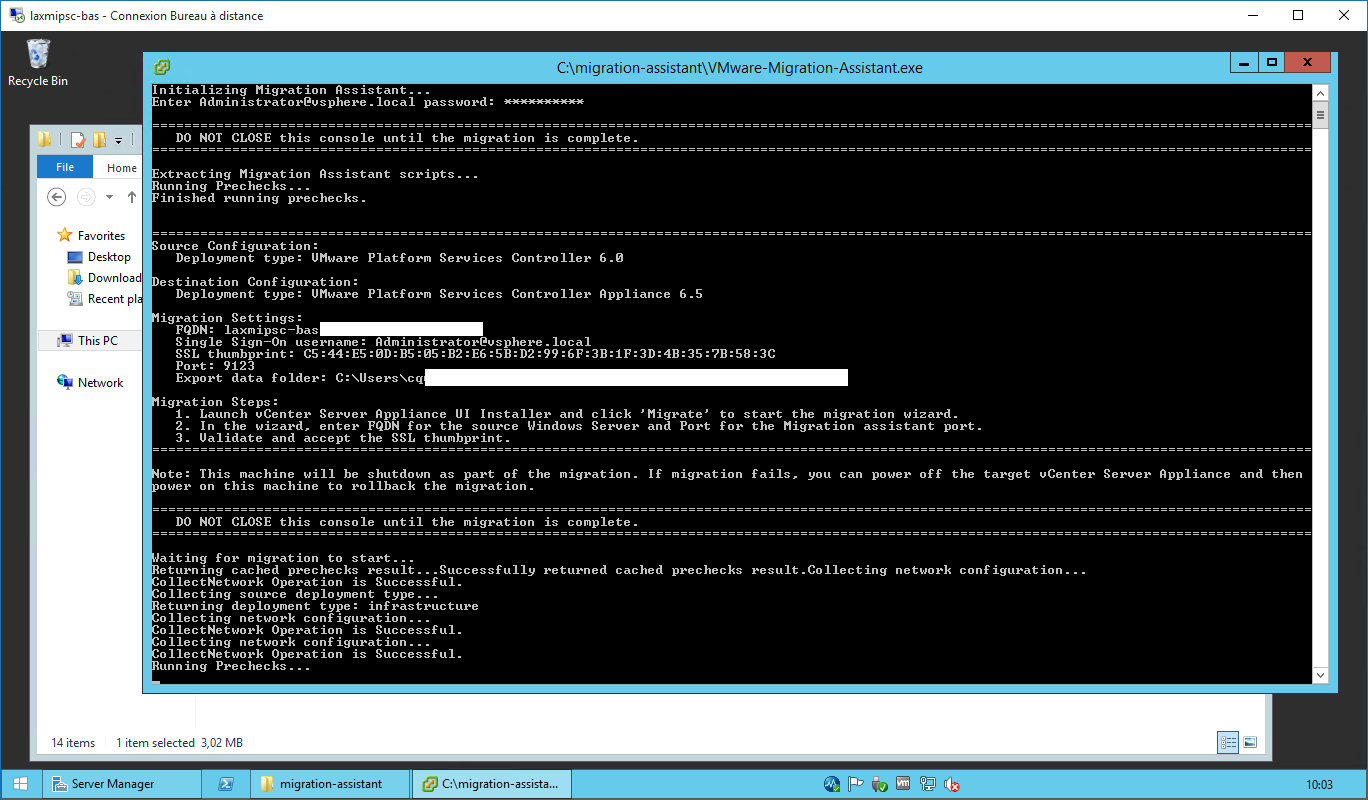Select This PC in navigation pane
1368x800 pixels.
[x=97, y=341]
